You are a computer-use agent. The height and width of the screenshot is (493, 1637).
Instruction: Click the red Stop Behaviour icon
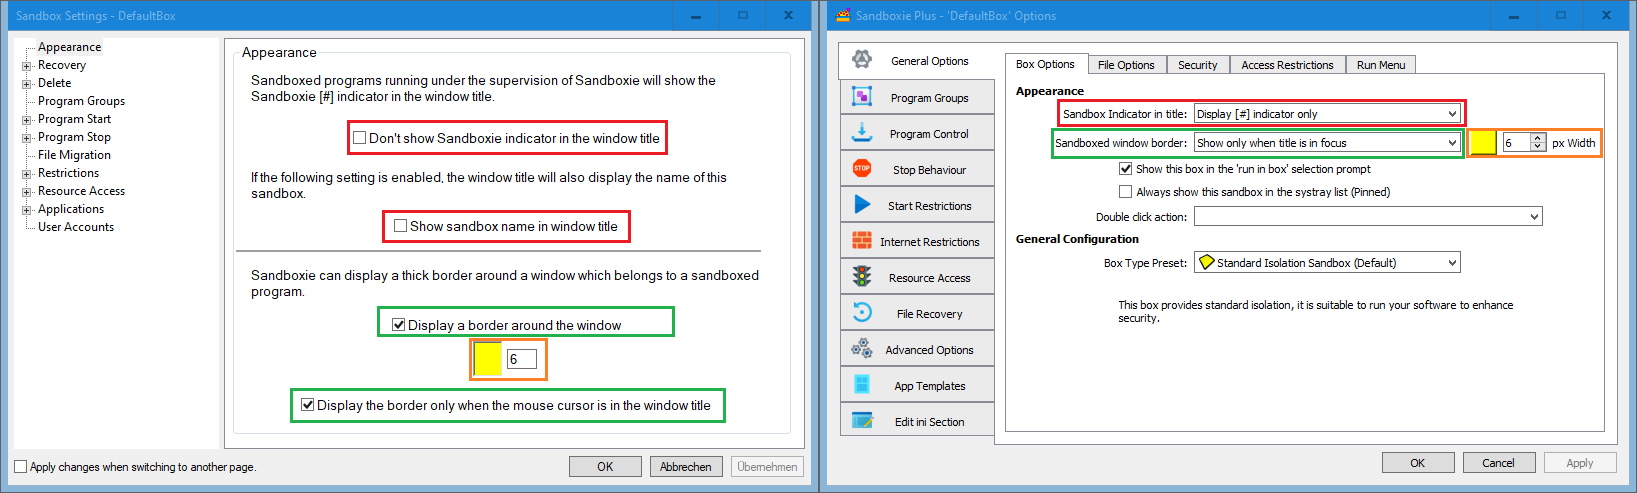click(x=861, y=168)
